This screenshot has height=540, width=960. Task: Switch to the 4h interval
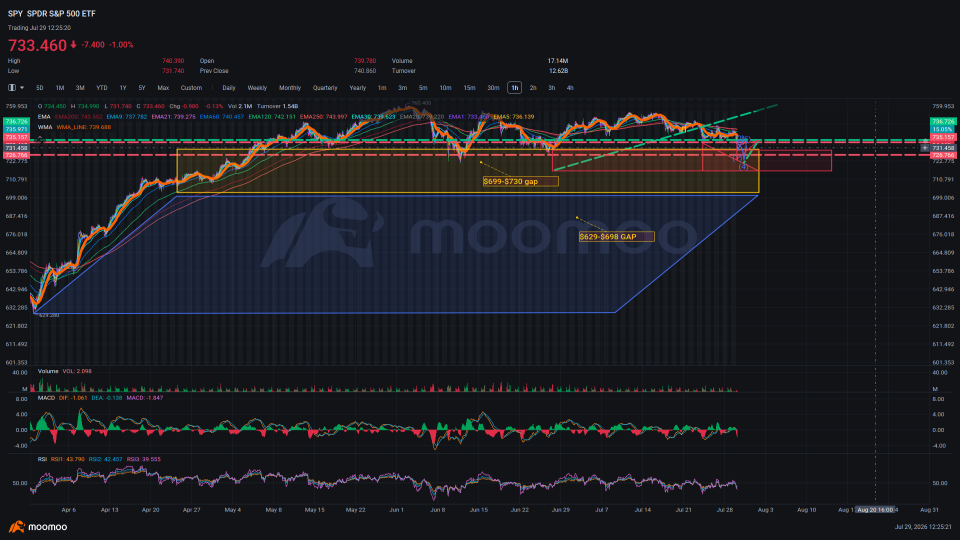(570, 88)
